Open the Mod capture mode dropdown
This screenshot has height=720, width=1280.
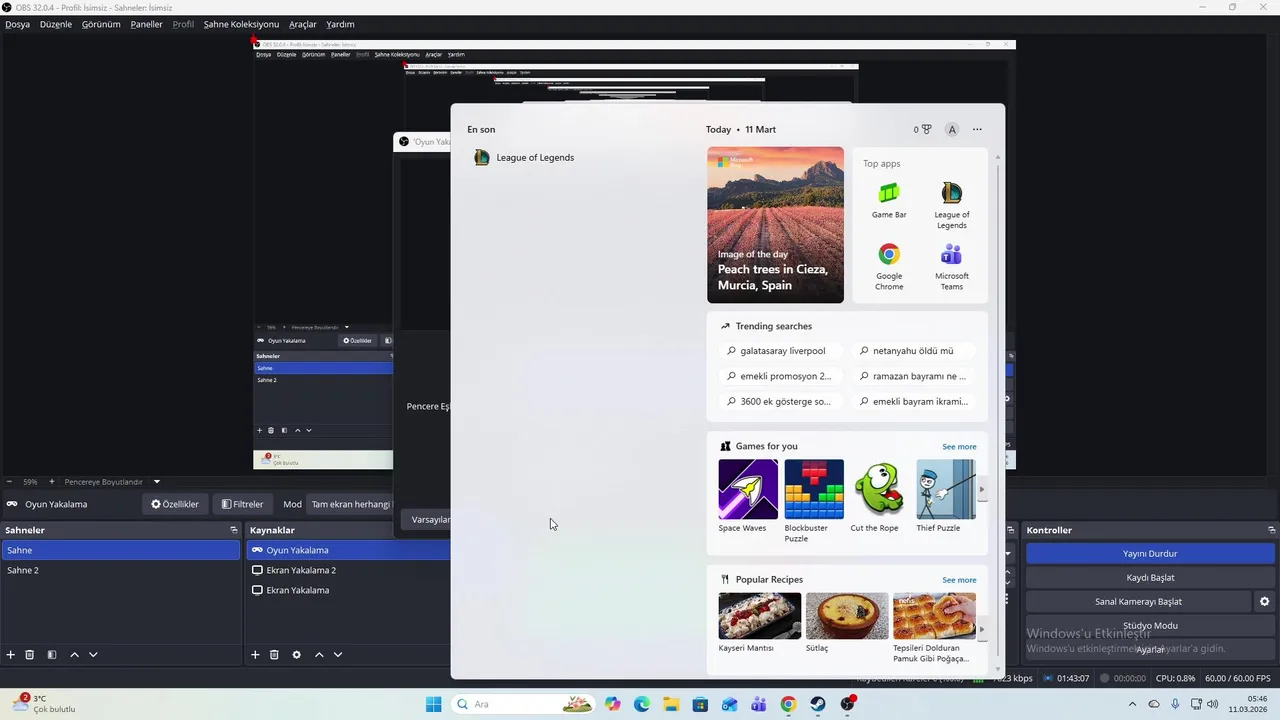[350, 504]
